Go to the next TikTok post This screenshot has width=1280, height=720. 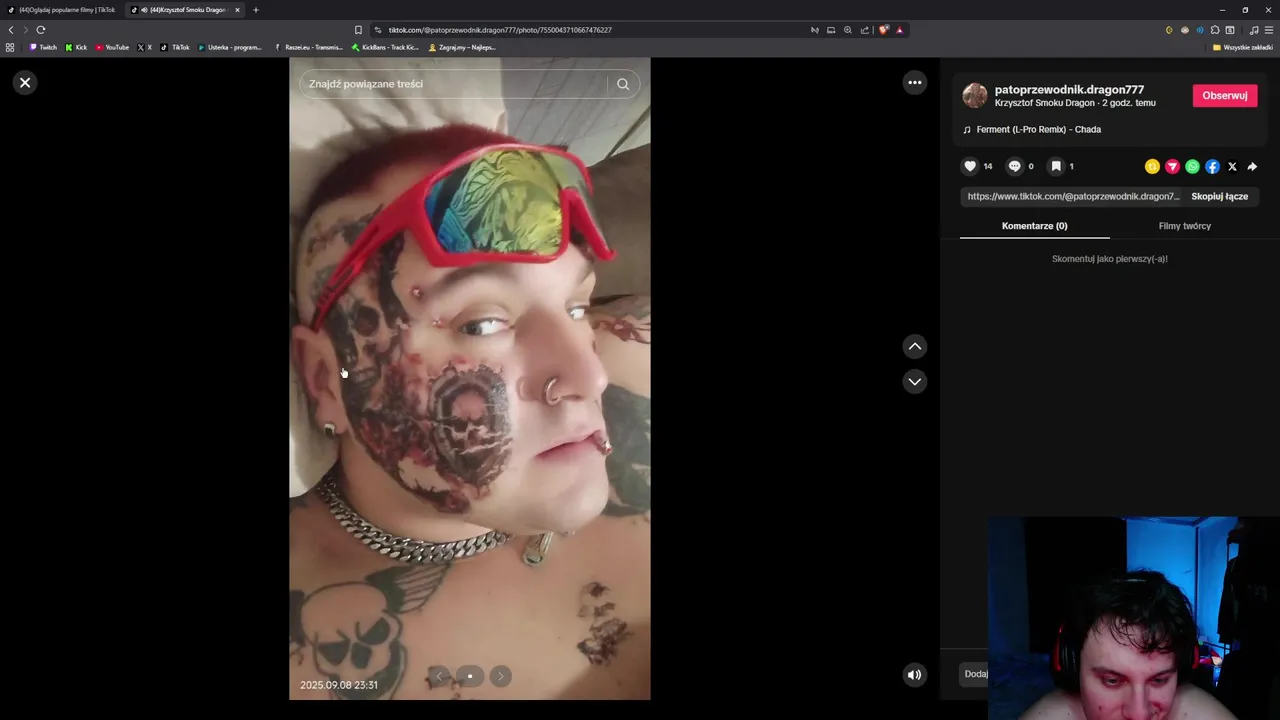point(914,381)
